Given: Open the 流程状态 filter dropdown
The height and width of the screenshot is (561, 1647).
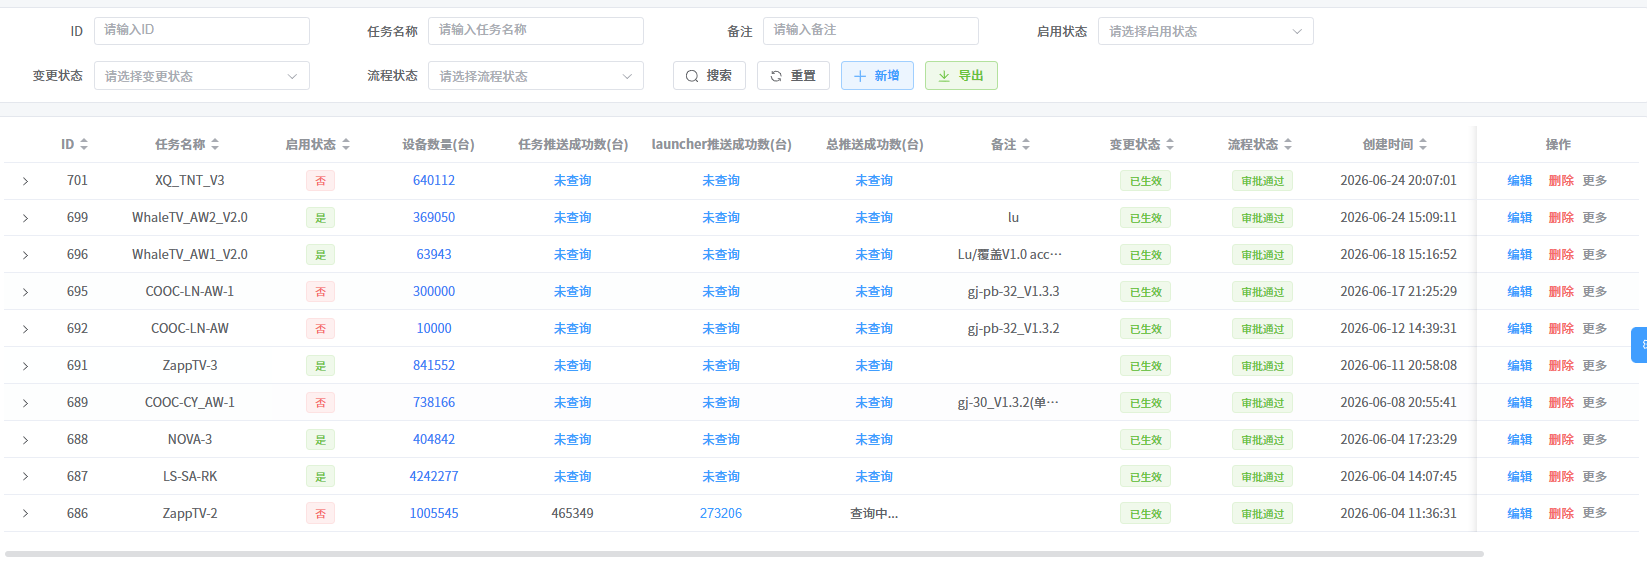Looking at the screenshot, I should (535, 76).
